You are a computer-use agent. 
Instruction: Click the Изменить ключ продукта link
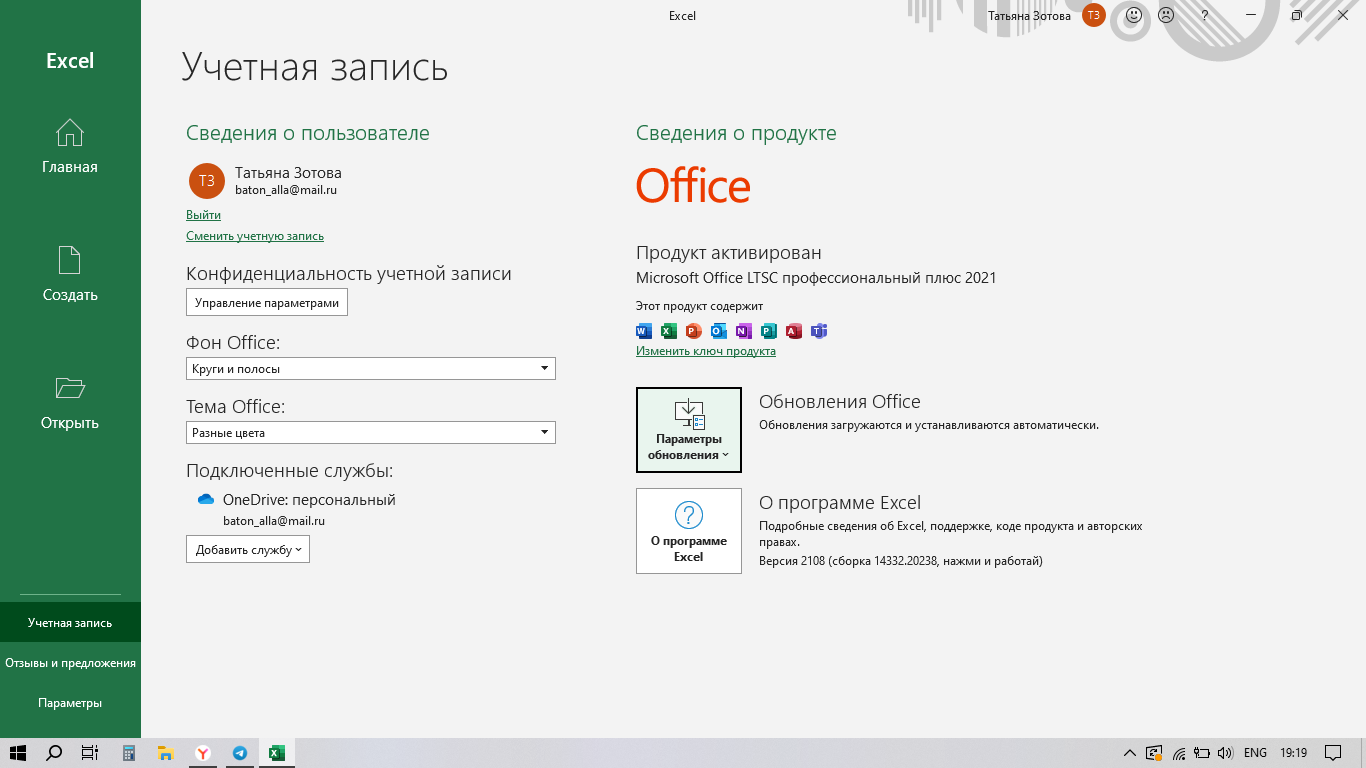pyautogui.click(x=706, y=351)
